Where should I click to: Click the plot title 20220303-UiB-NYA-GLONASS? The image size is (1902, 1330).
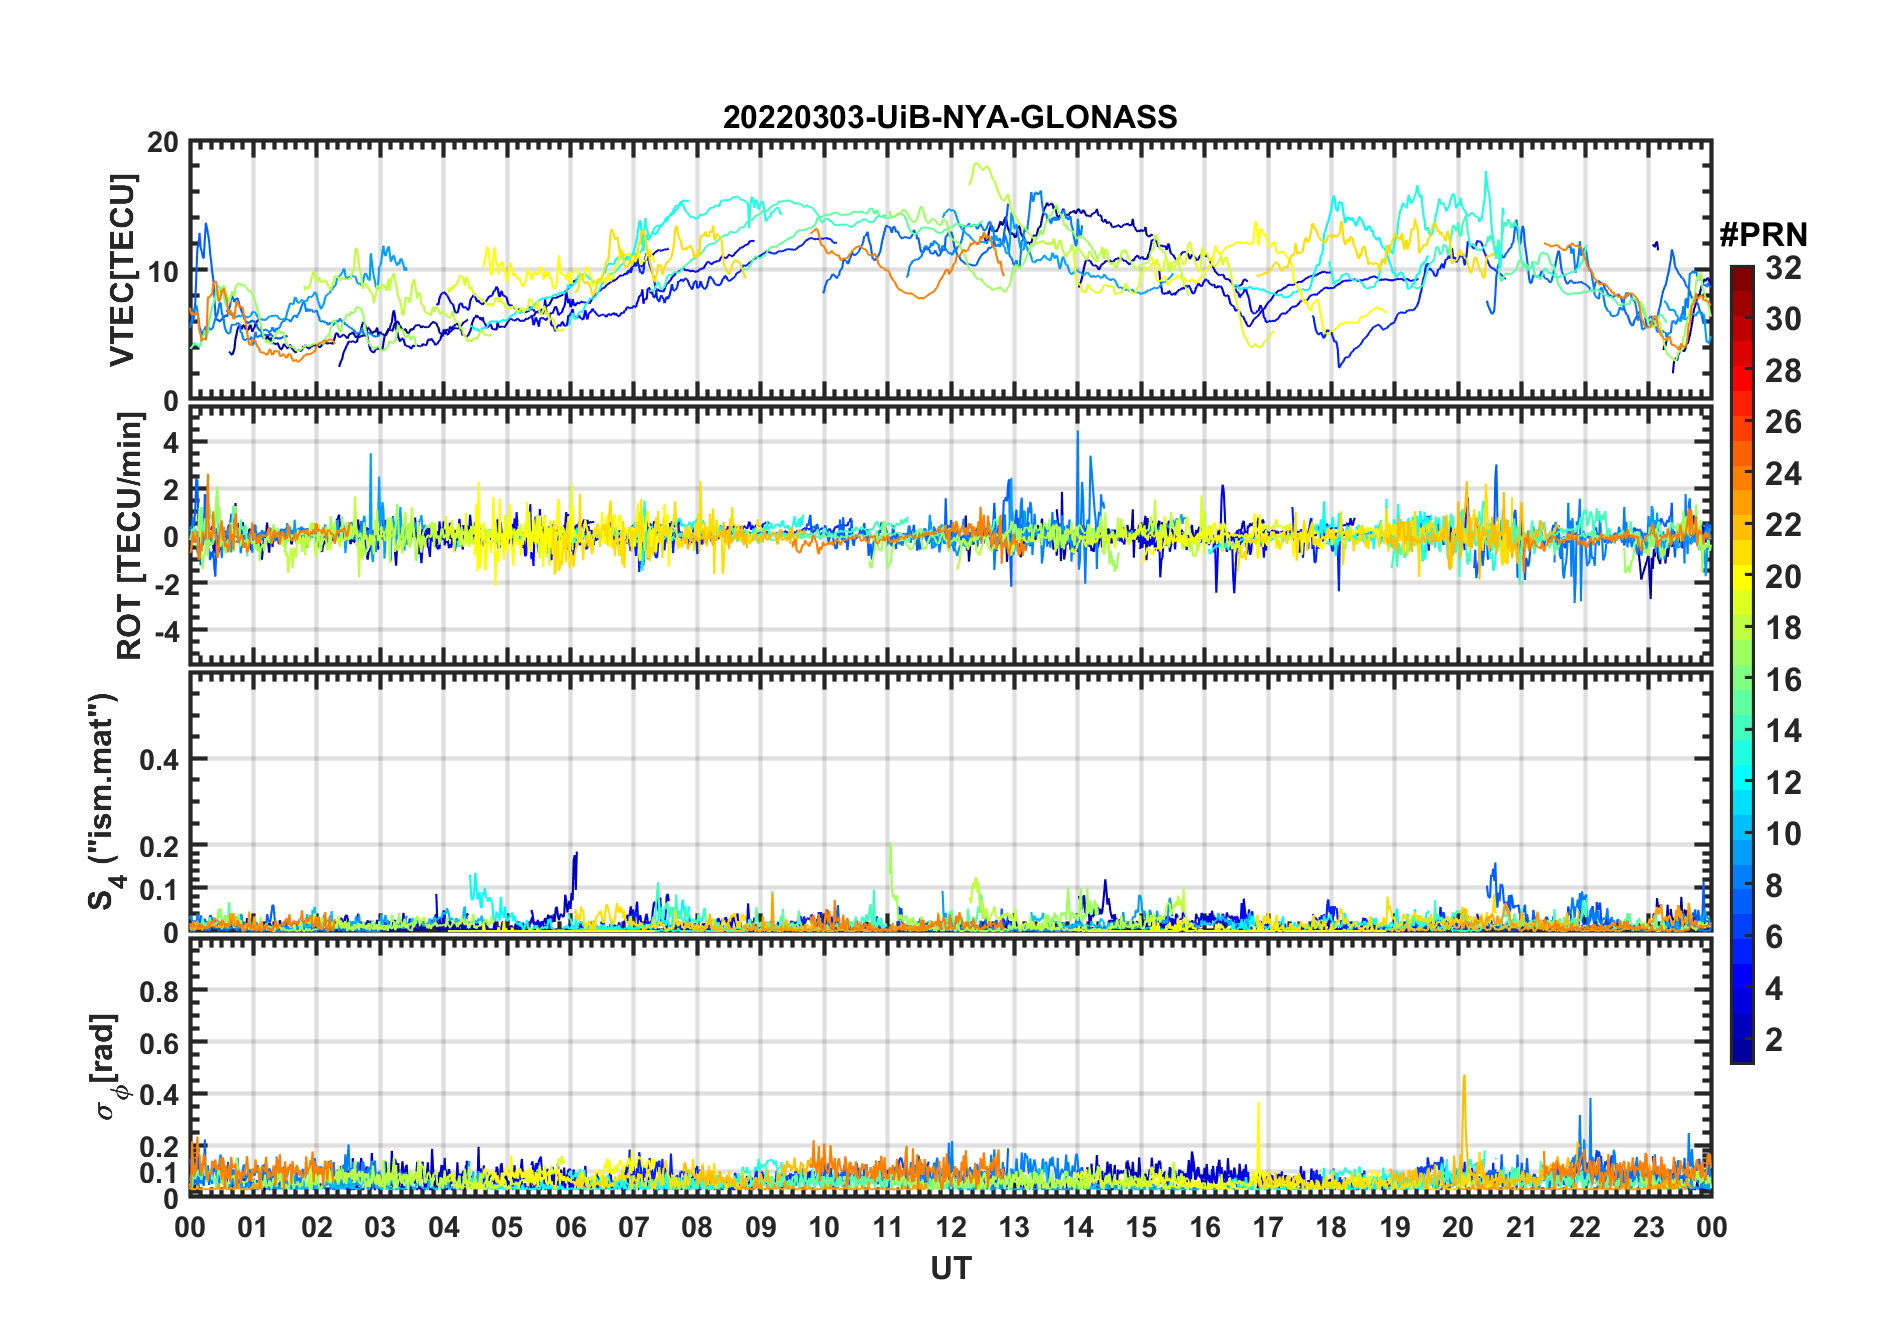pyautogui.click(x=950, y=118)
